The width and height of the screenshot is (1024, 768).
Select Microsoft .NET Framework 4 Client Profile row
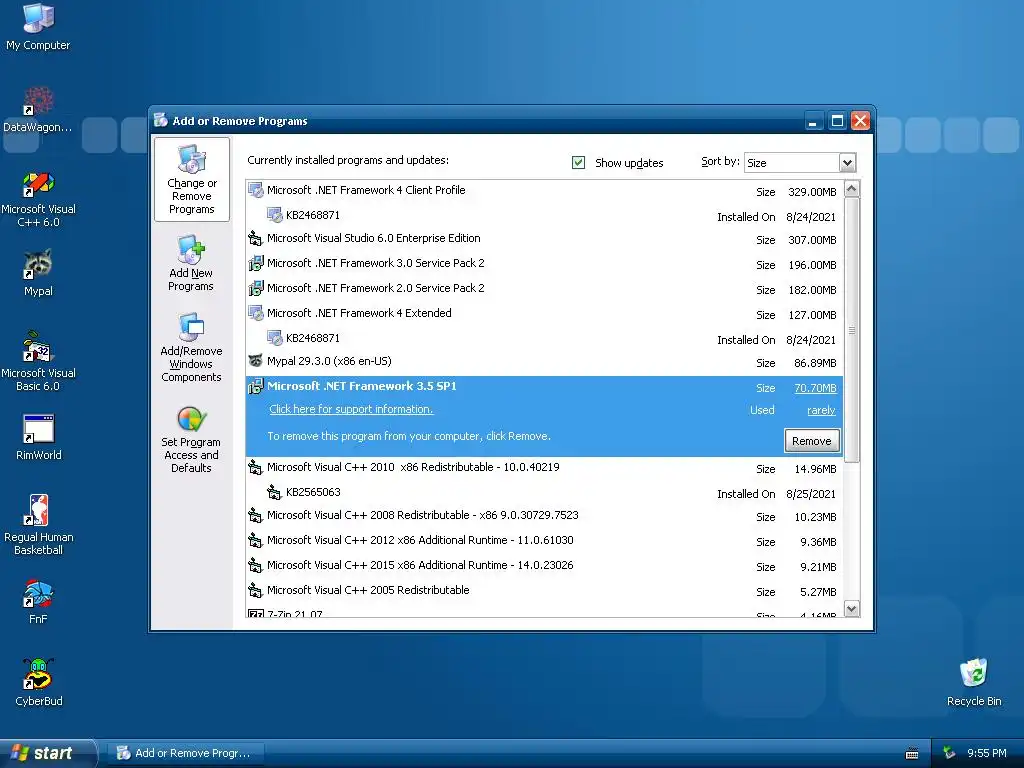(544, 191)
